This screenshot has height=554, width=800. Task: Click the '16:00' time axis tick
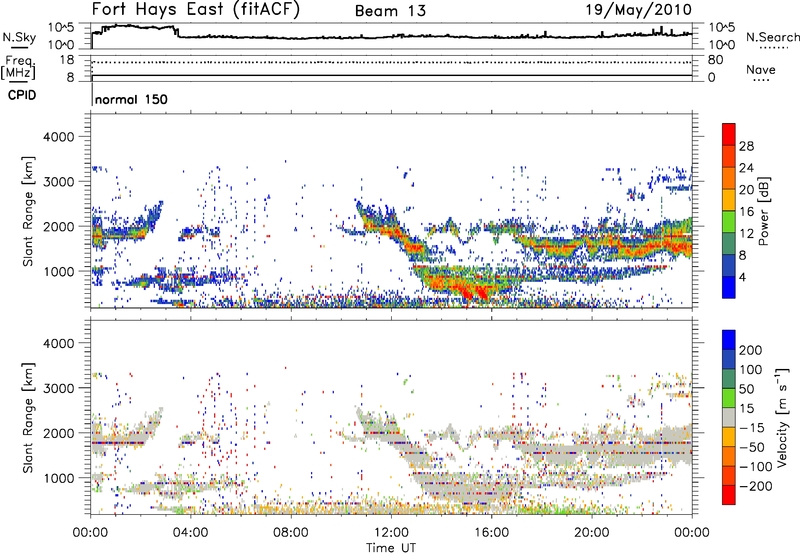491,533
